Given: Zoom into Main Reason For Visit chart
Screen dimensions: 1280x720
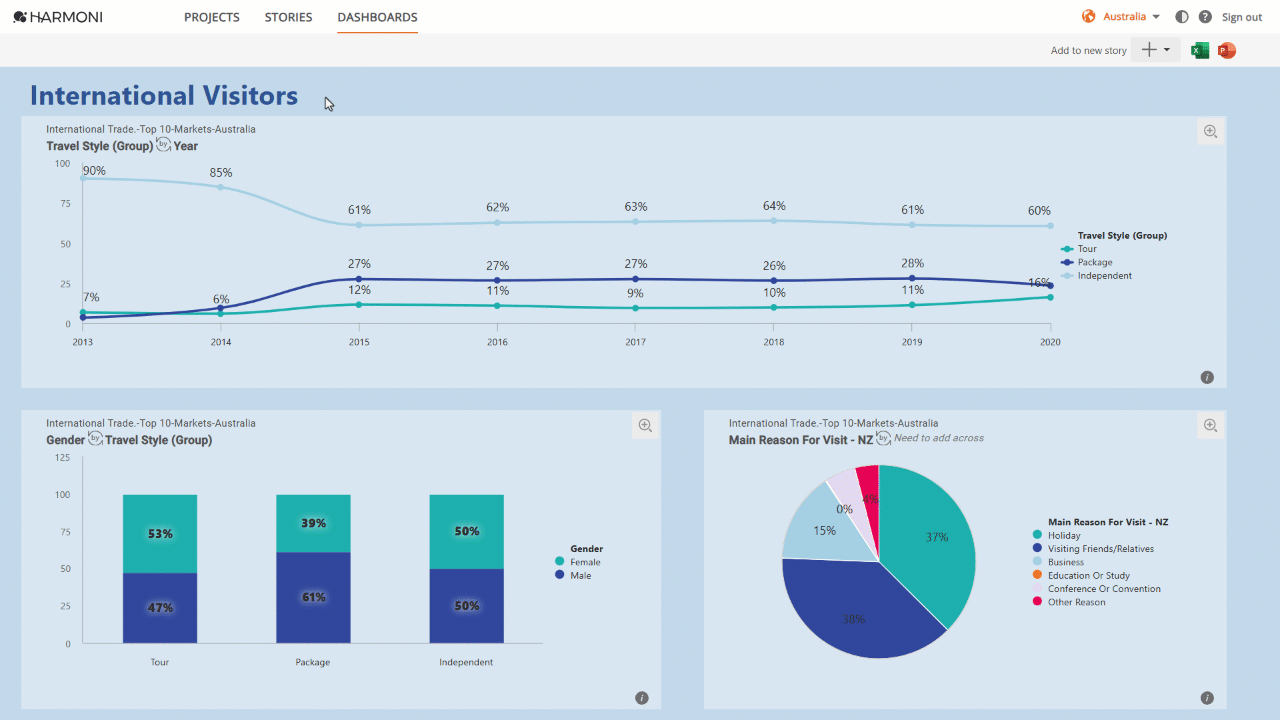Looking at the screenshot, I should click(x=1211, y=425).
